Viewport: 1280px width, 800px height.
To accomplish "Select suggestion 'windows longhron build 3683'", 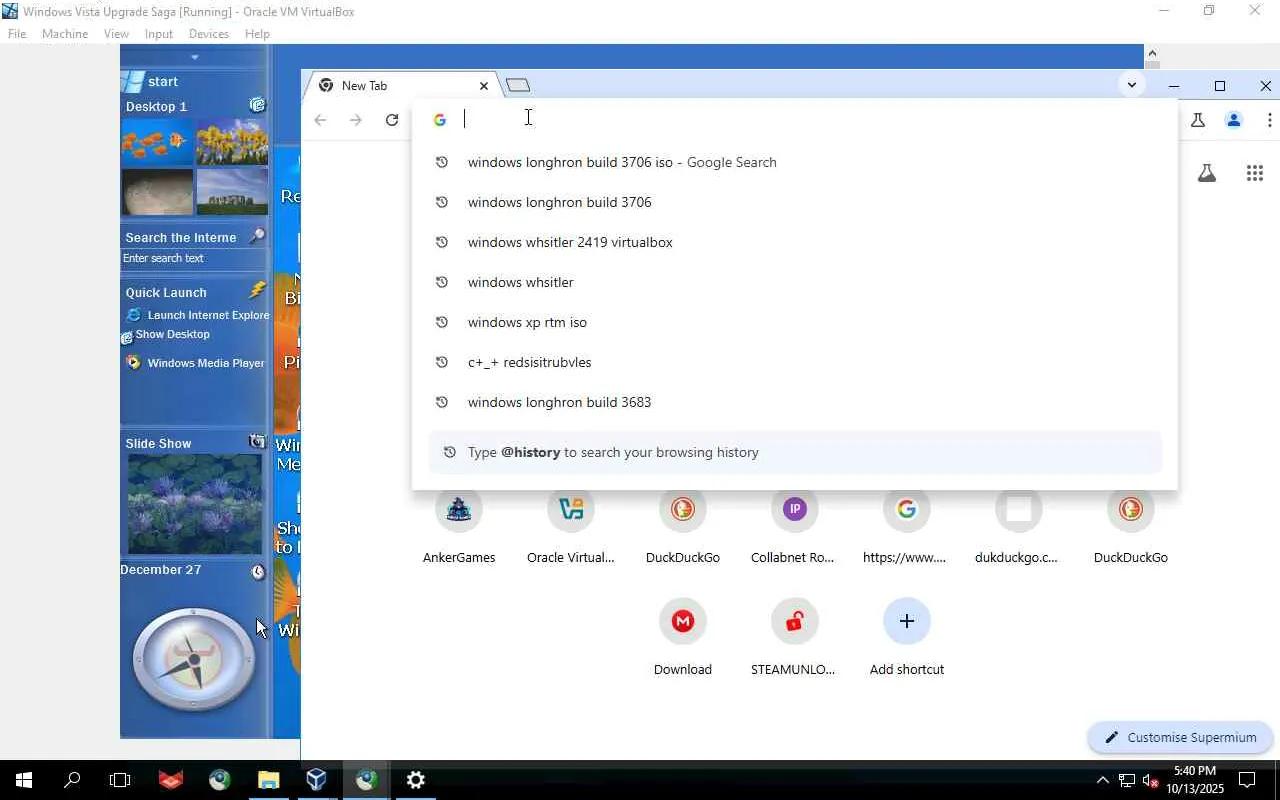I will click(795, 402).
